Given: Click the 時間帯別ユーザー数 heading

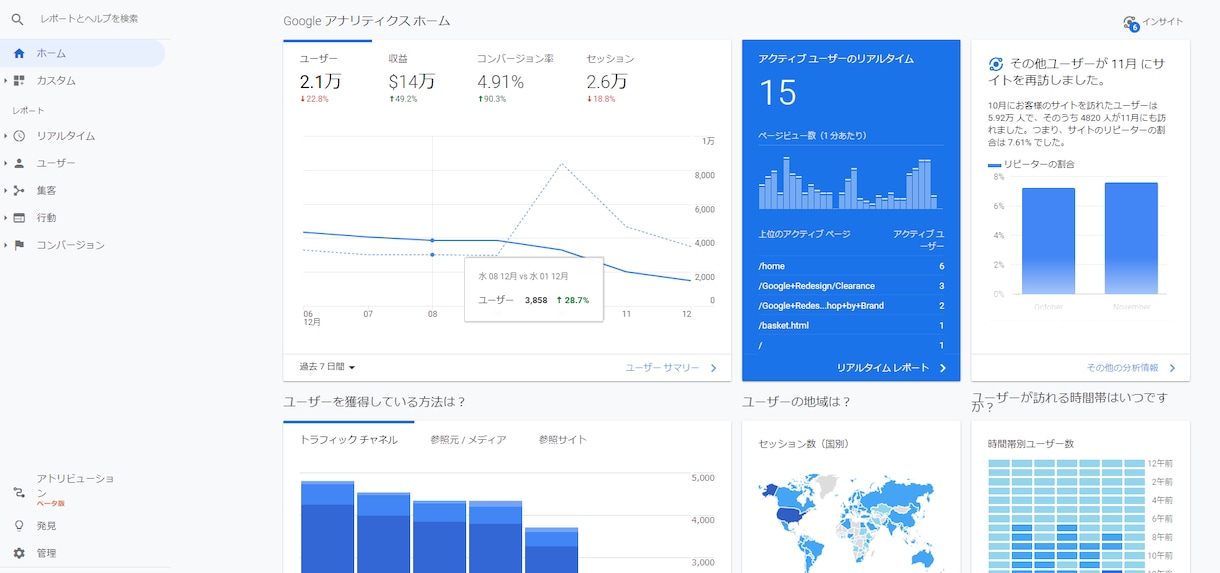Looking at the screenshot, I should [x=1030, y=444].
